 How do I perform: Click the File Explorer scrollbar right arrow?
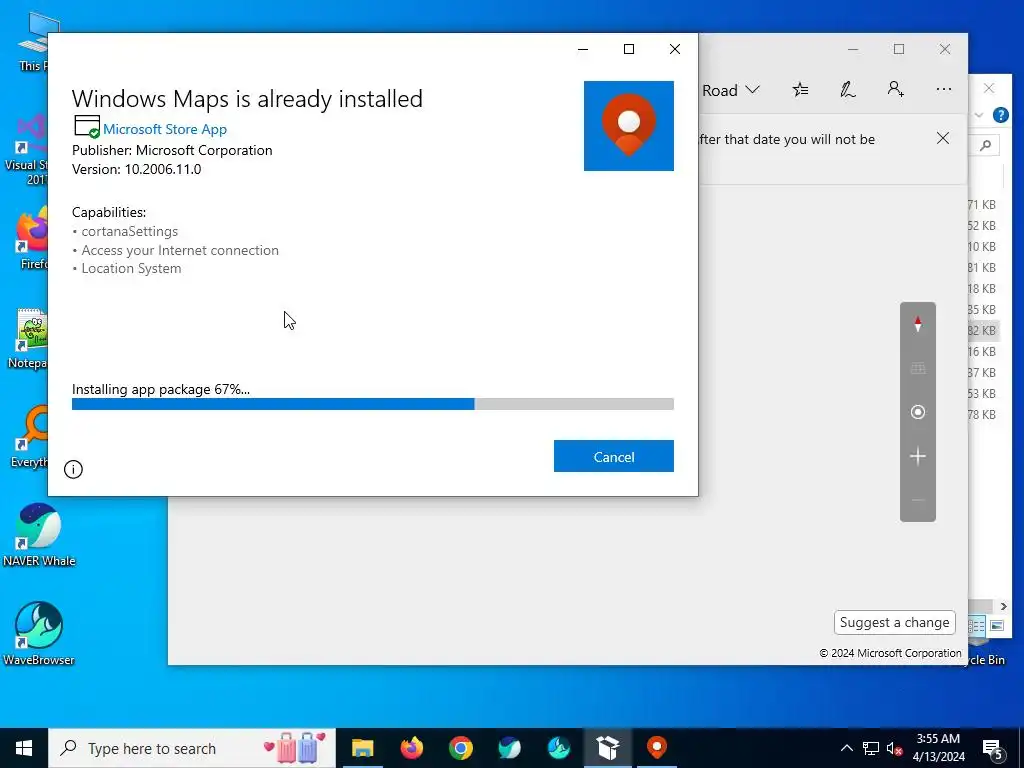click(x=1004, y=607)
